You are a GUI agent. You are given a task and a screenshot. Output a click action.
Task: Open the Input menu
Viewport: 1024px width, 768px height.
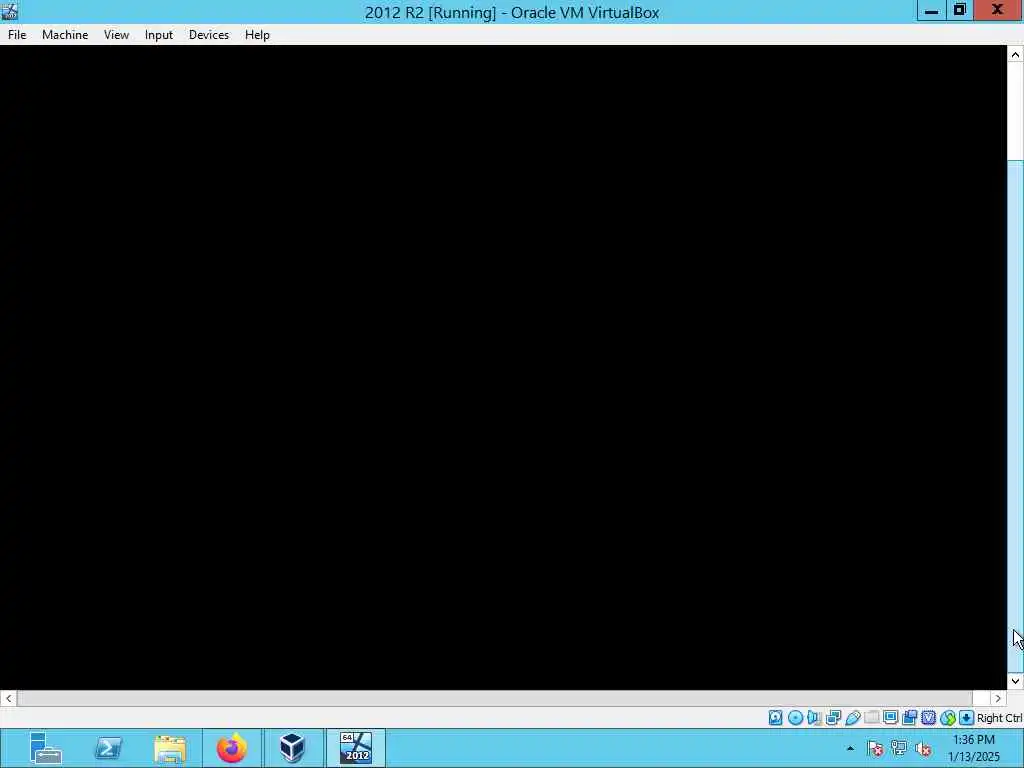pyautogui.click(x=159, y=35)
